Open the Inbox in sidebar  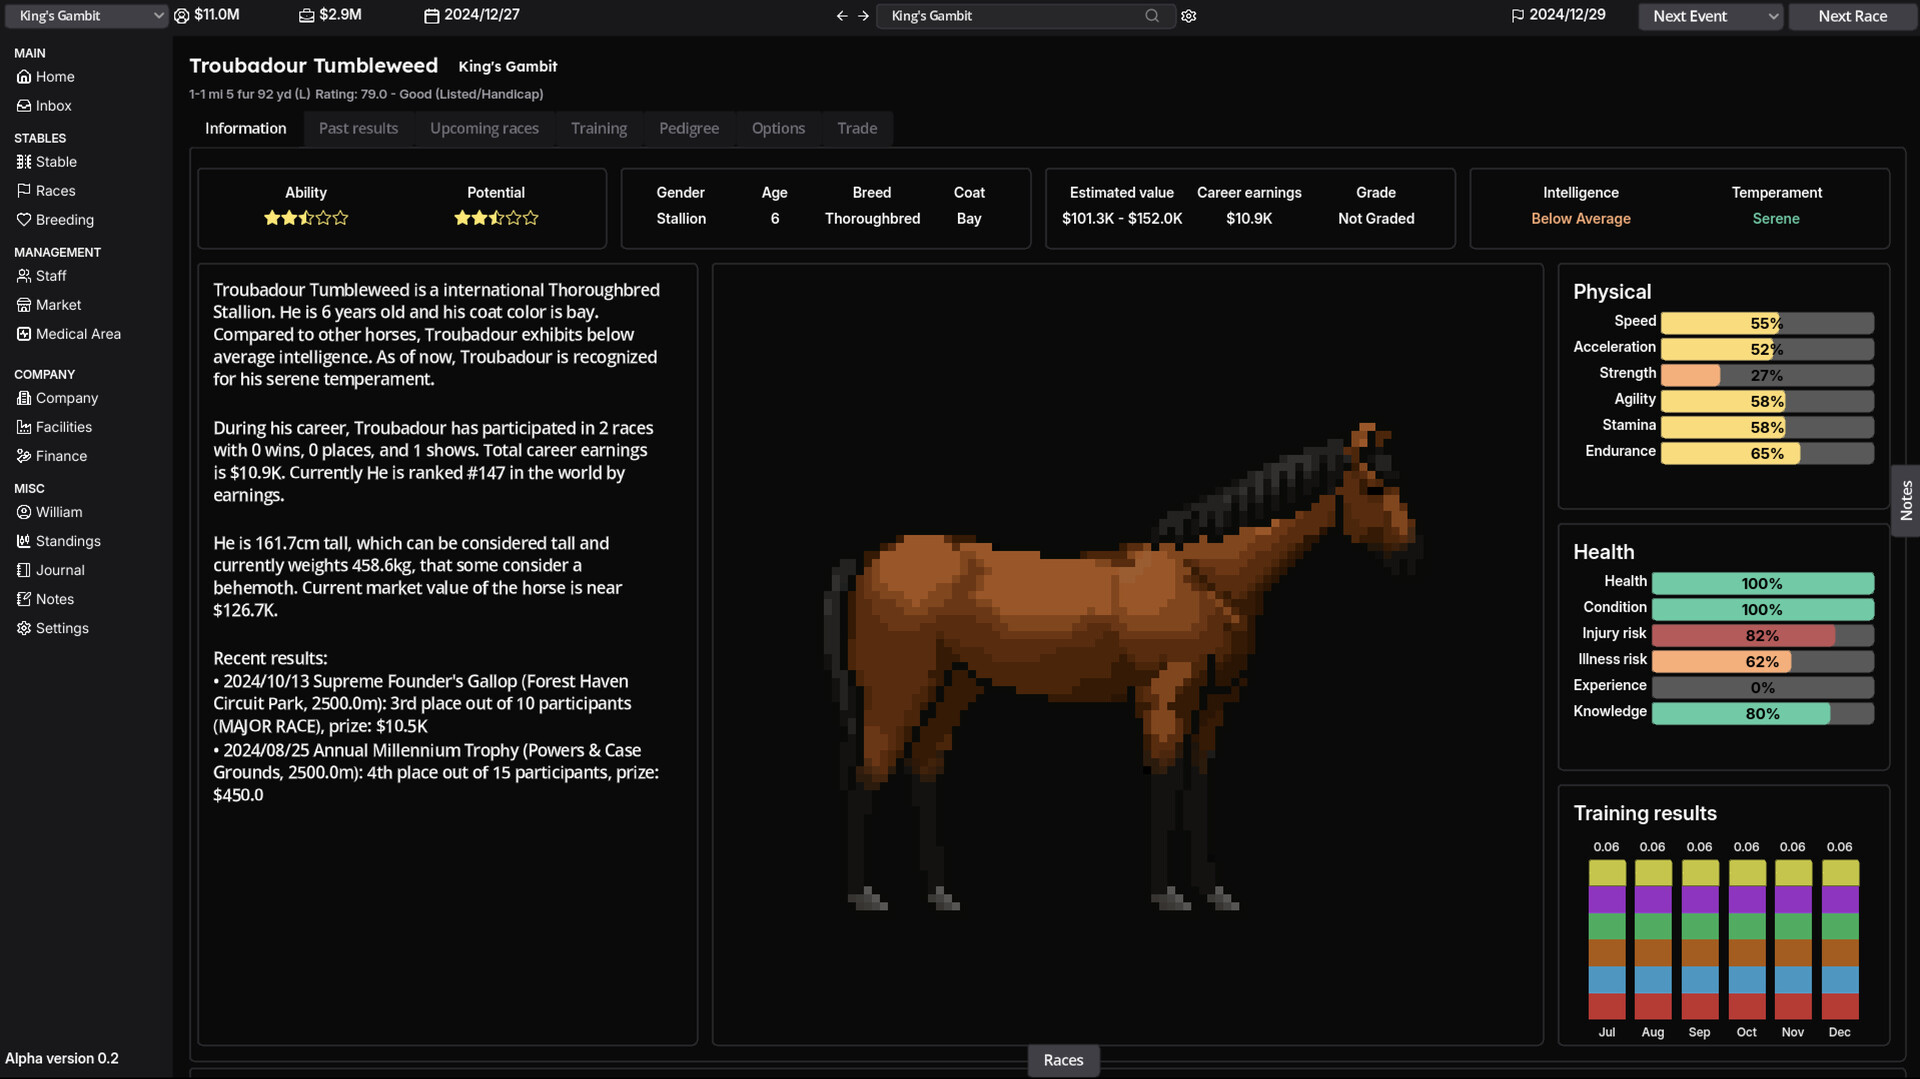(53, 106)
